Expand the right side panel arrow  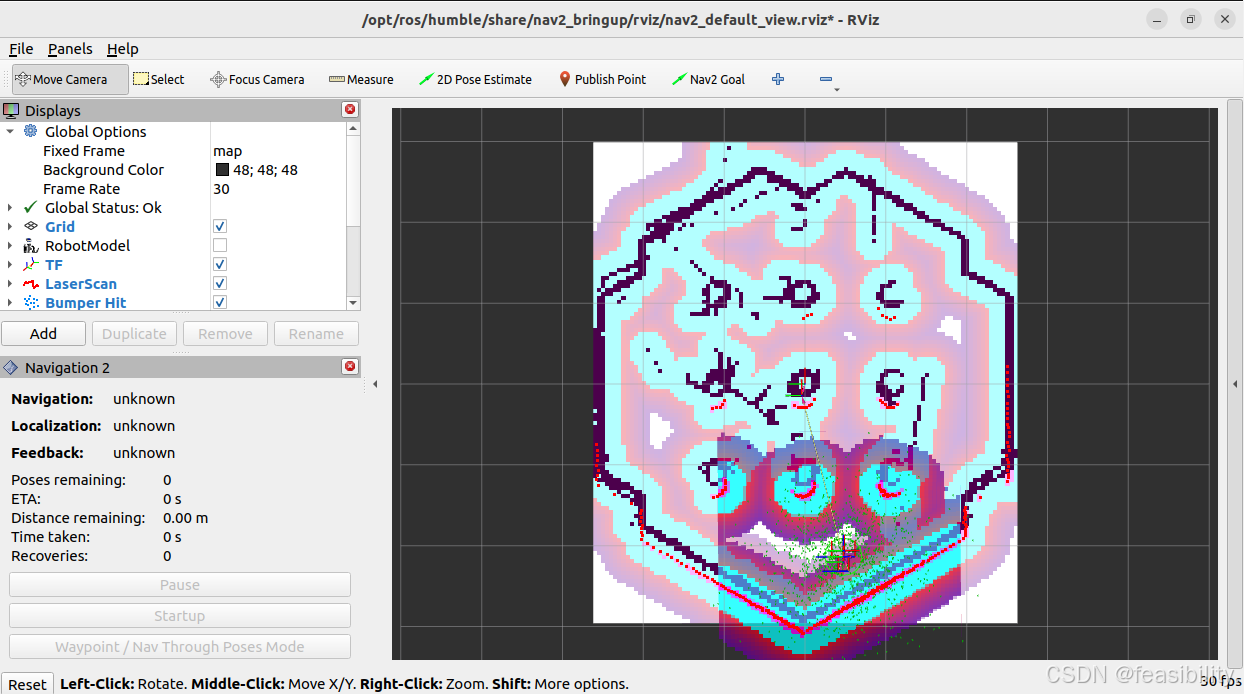tap(1235, 383)
